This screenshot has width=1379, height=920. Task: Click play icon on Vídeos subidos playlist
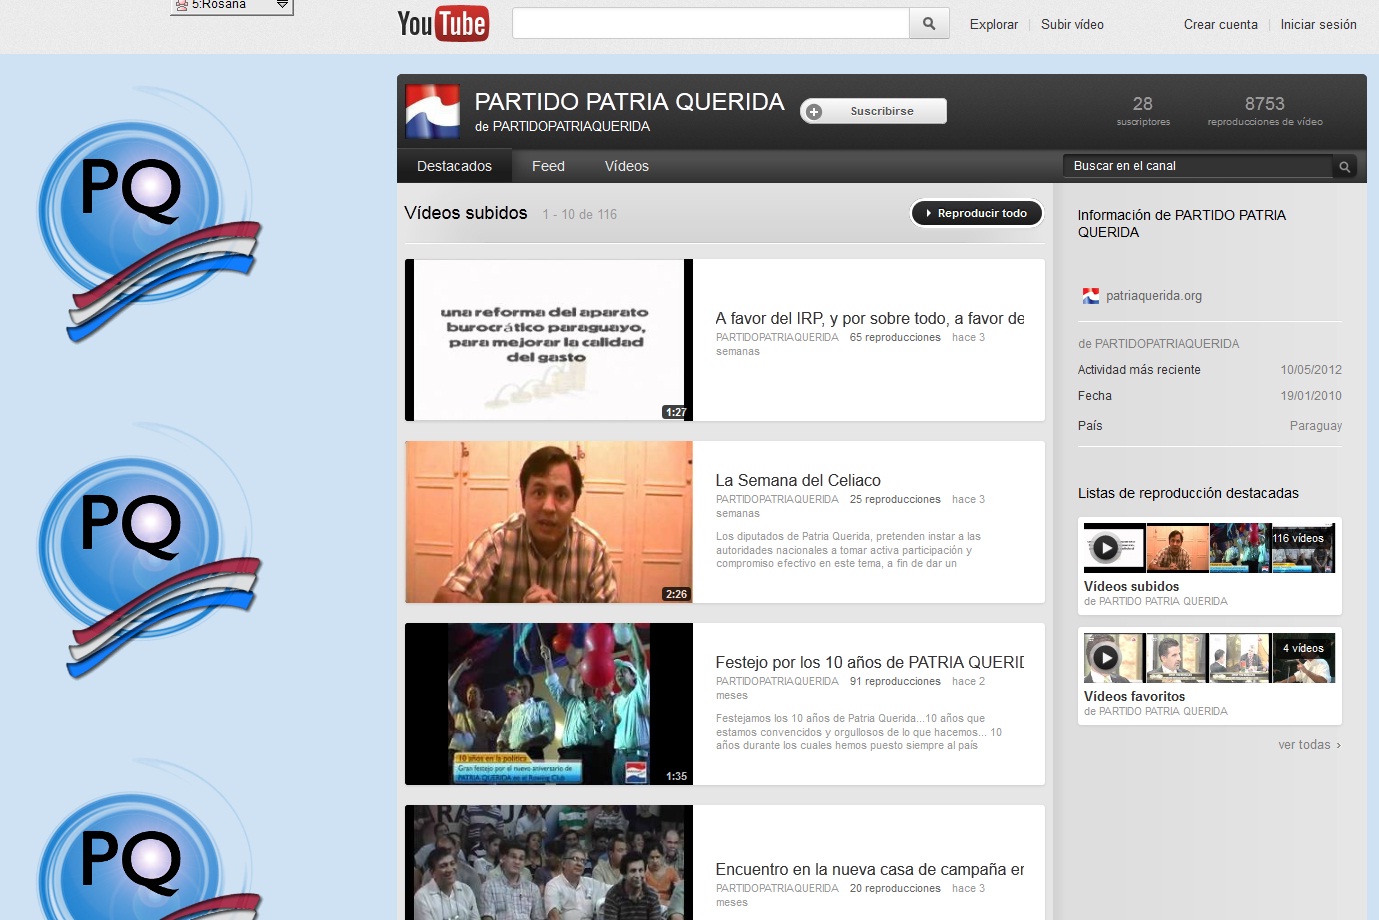(1105, 548)
